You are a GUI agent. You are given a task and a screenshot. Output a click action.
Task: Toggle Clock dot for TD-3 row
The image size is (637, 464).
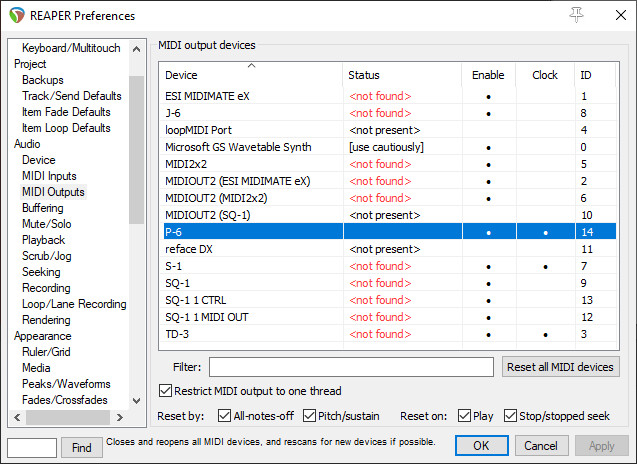(545, 335)
